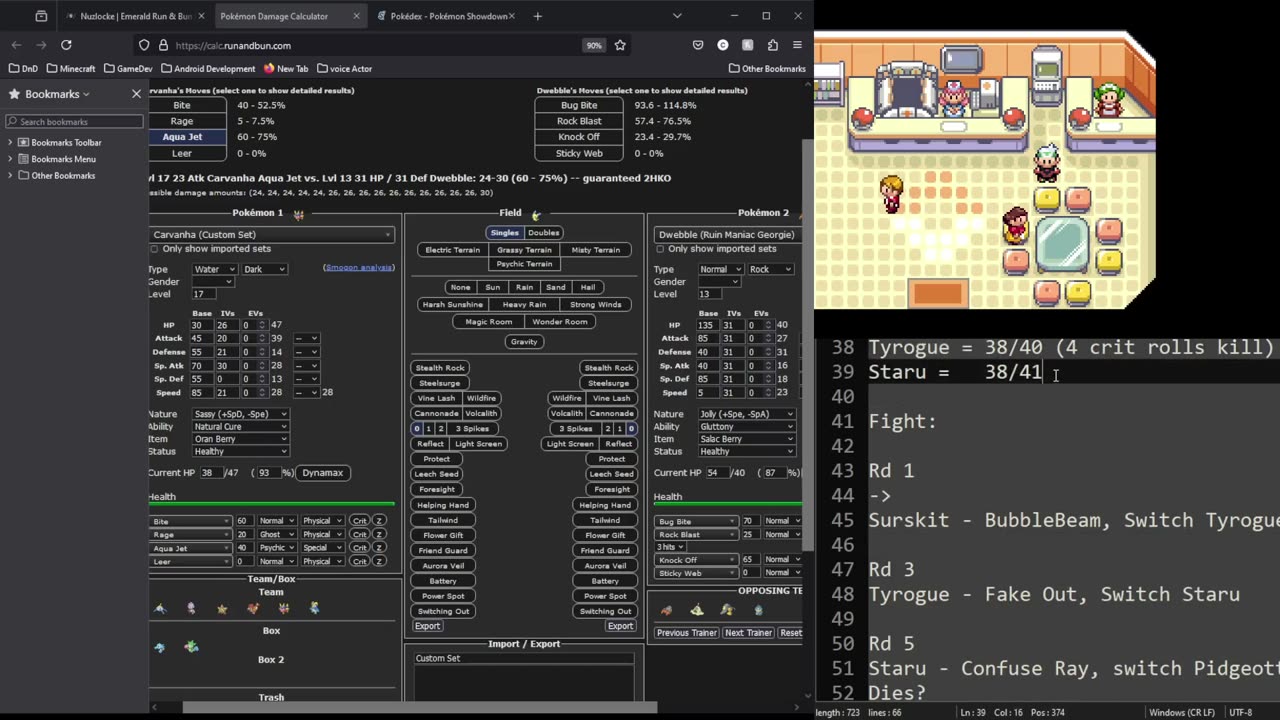The image size is (1280, 720).
Task: Open a new browser tab with plus
Action: [538, 16]
